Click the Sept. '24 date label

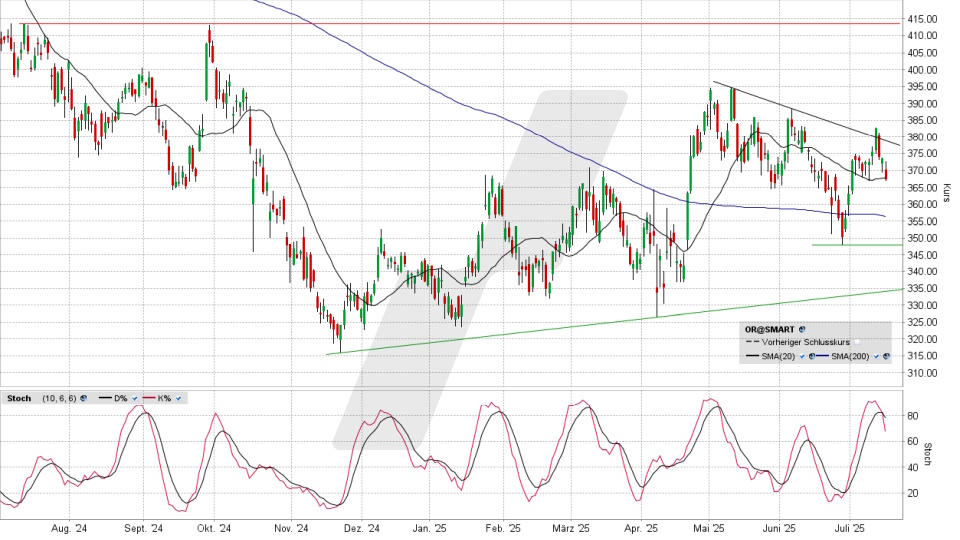143,528
